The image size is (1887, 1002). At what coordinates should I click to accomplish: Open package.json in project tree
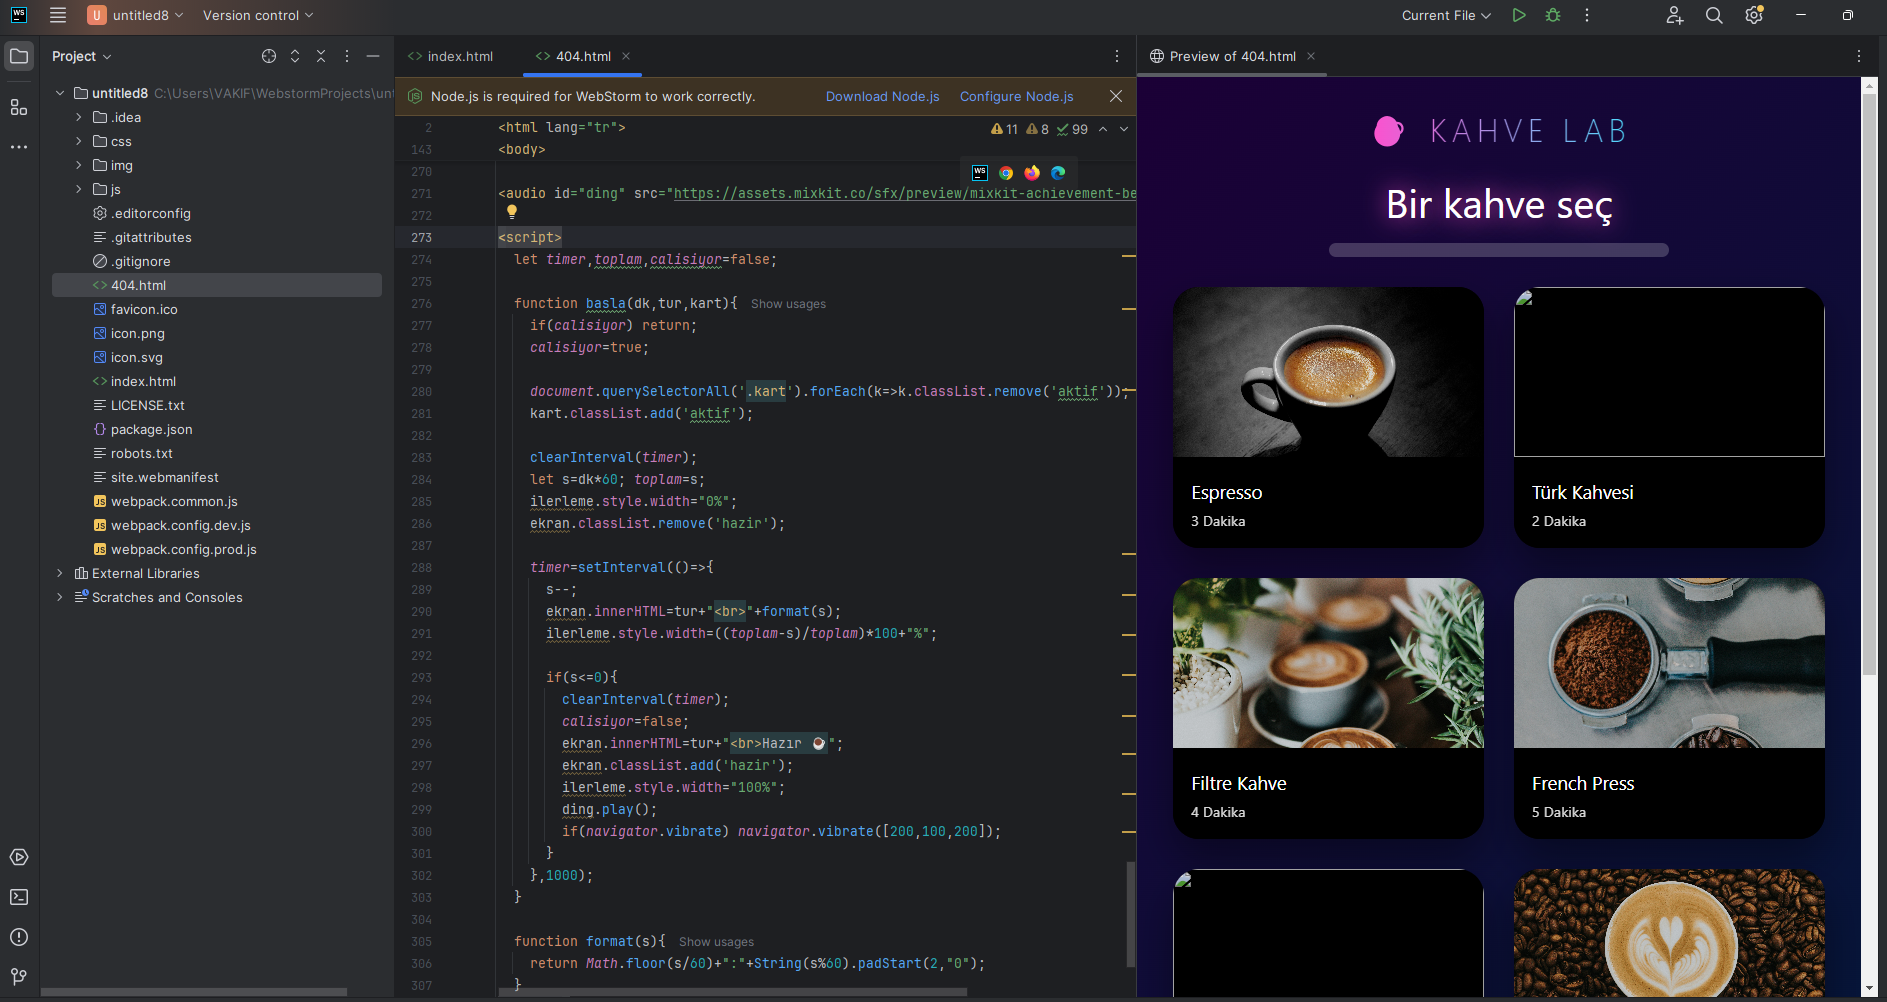click(x=152, y=429)
